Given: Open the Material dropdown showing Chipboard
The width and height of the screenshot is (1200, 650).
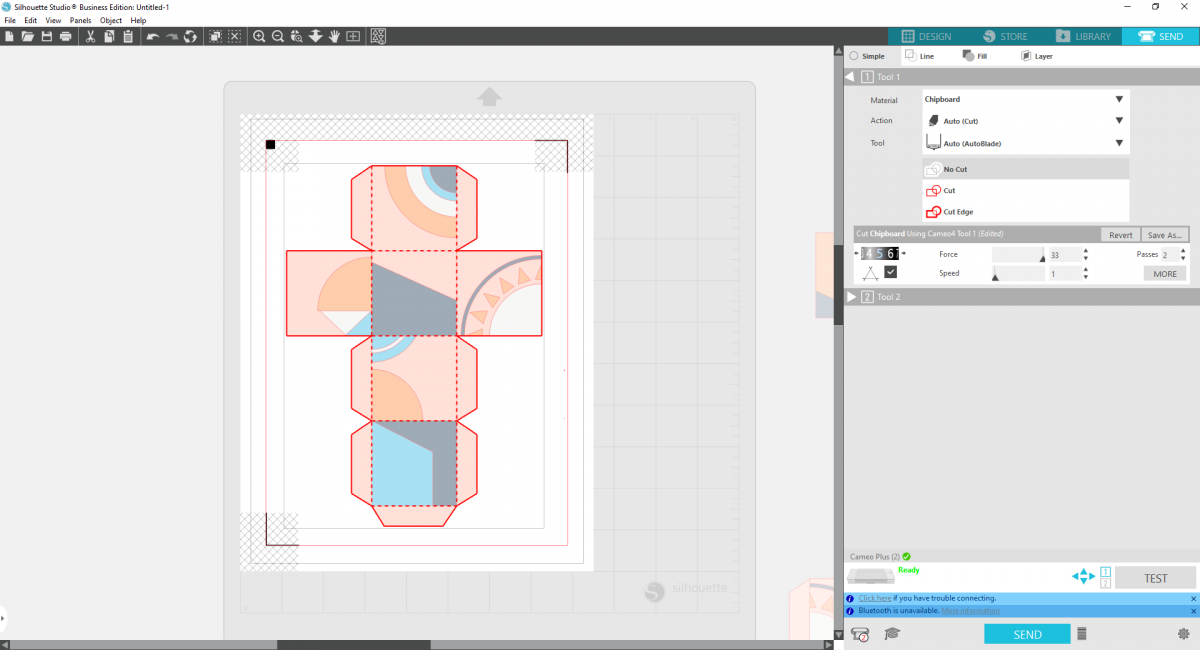Looking at the screenshot, I should [x=1025, y=99].
